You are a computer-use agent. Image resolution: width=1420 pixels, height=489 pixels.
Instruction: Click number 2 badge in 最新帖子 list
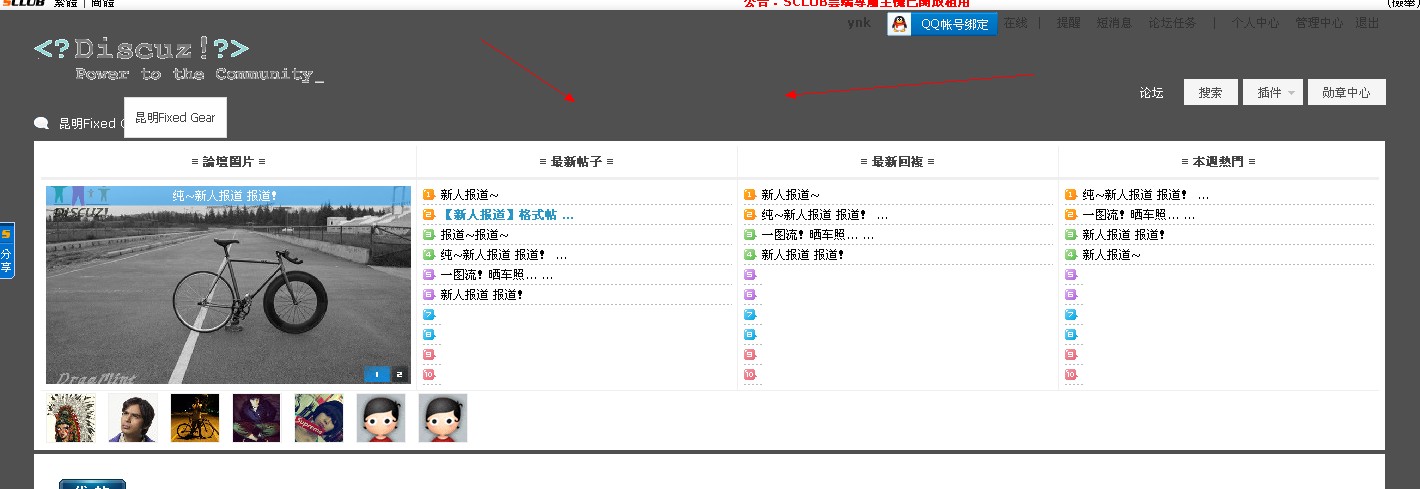428,215
